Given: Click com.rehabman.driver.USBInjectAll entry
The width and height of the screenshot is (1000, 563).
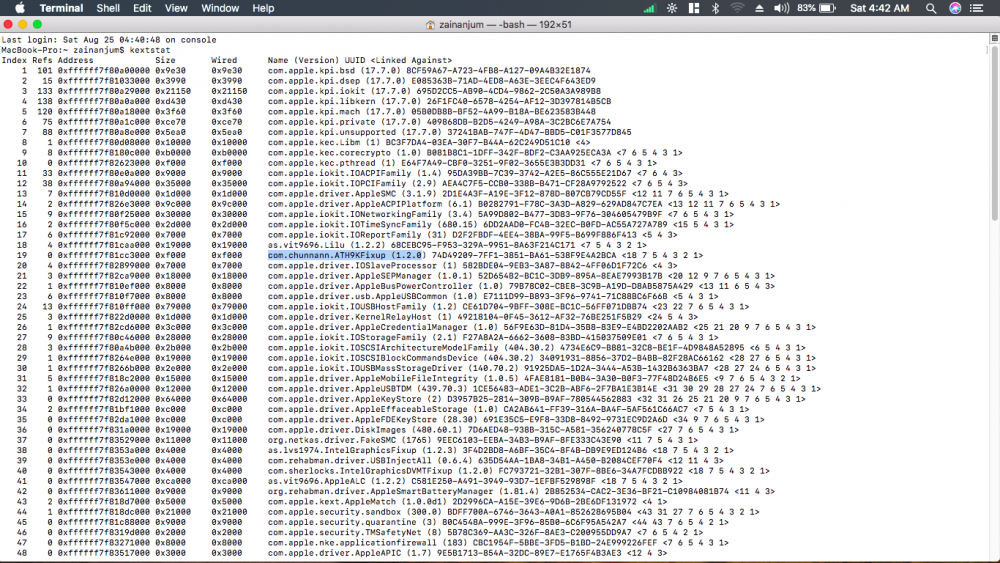Looking at the screenshot, I should tap(496, 460).
